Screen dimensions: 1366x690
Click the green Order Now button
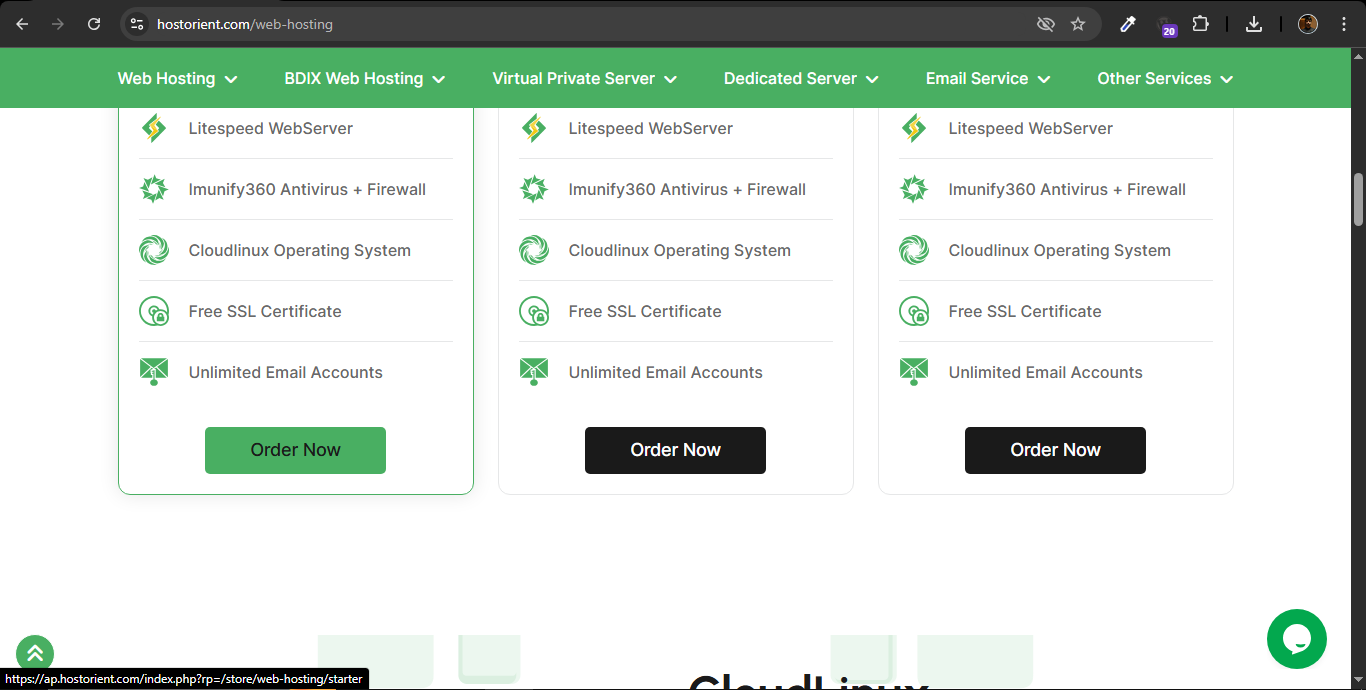(x=295, y=450)
